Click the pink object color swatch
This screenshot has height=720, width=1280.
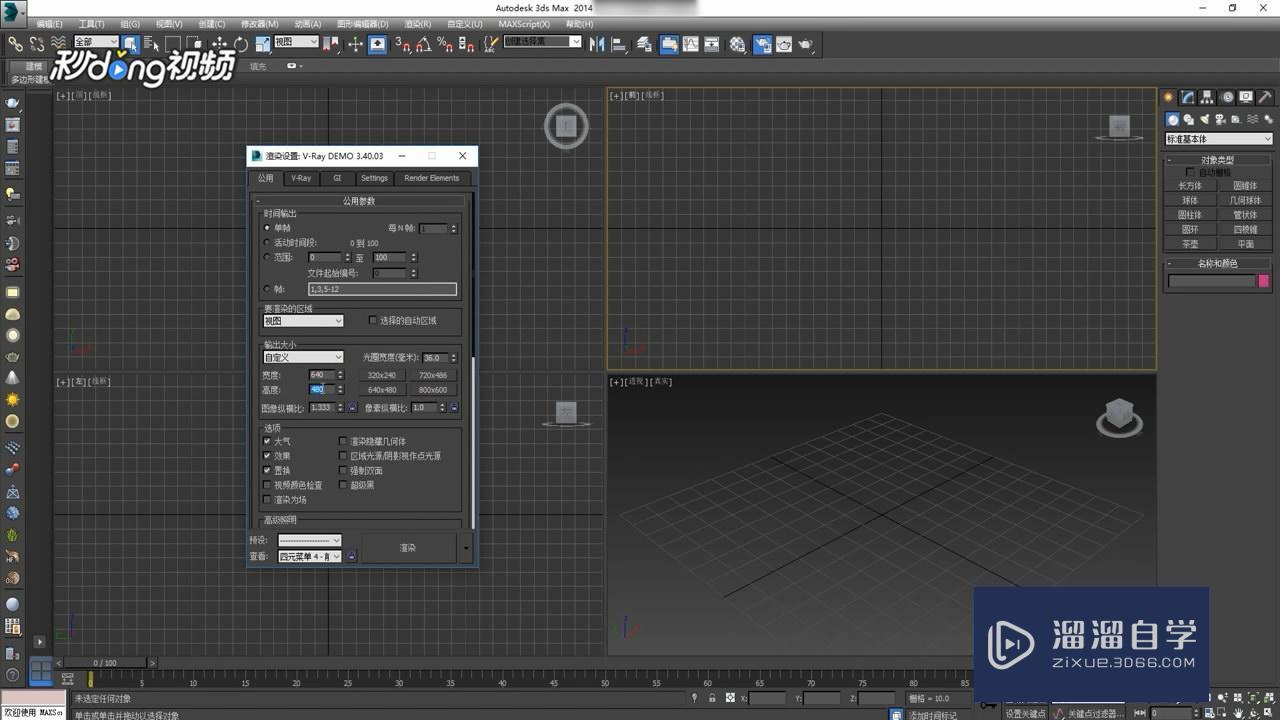(x=1264, y=282)
